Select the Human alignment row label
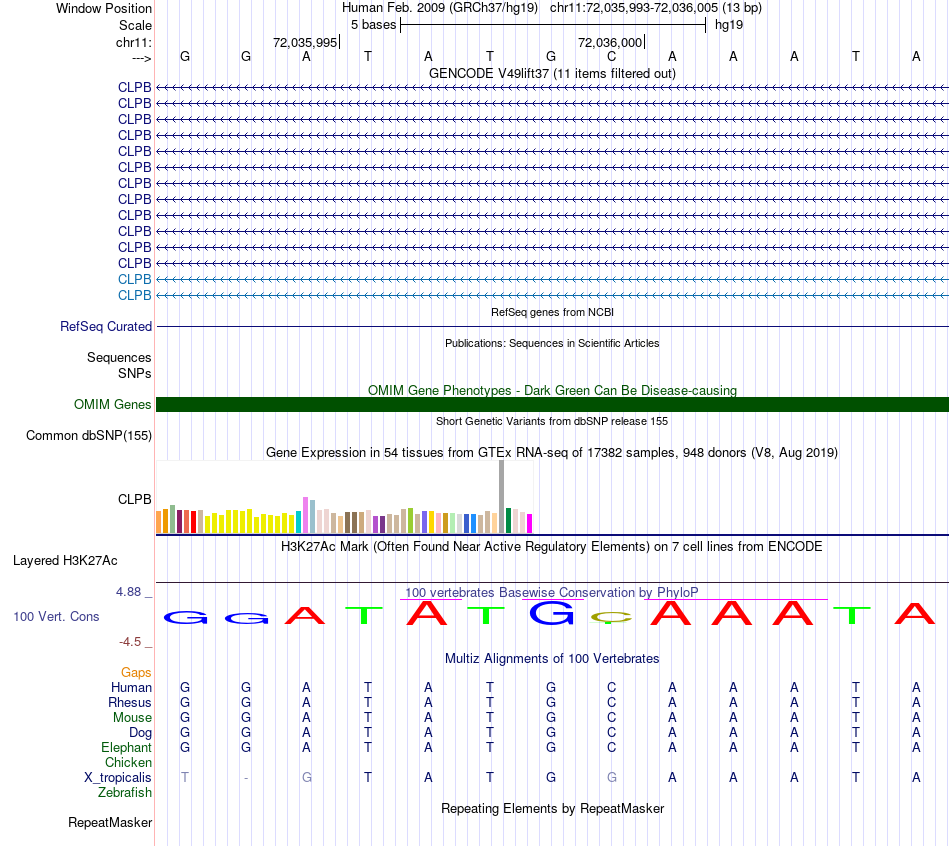Screen dimensions: 950x846 (131, 687)
